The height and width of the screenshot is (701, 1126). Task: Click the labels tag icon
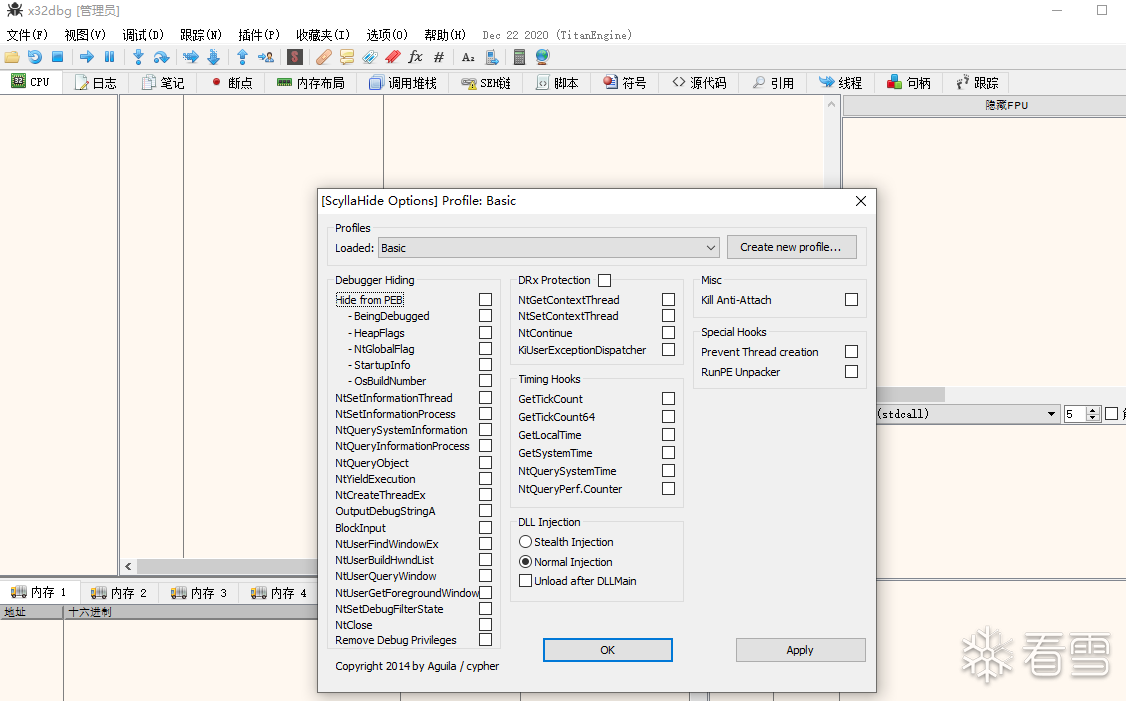370,57
